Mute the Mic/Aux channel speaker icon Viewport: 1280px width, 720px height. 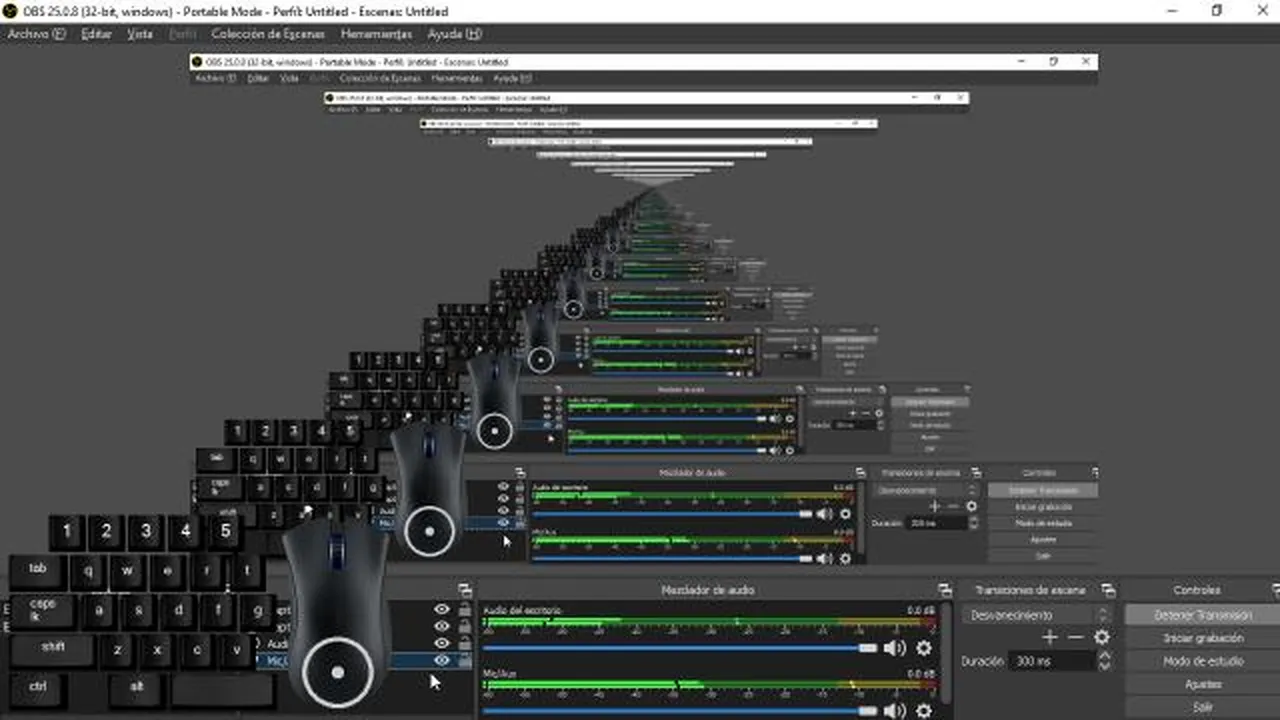tap(894, 711)
